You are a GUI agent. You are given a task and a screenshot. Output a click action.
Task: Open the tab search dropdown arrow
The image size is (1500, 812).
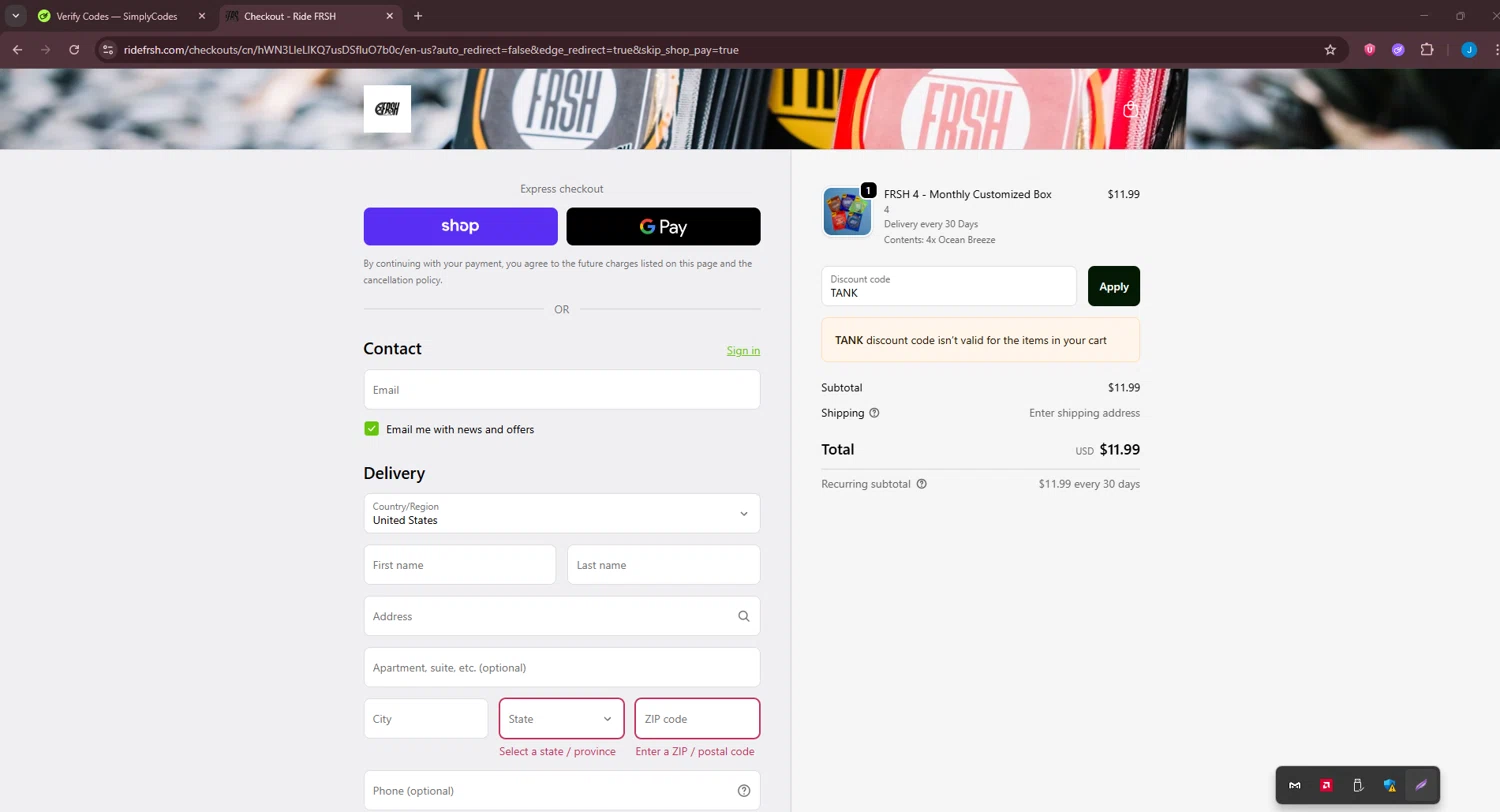point(16,16)
